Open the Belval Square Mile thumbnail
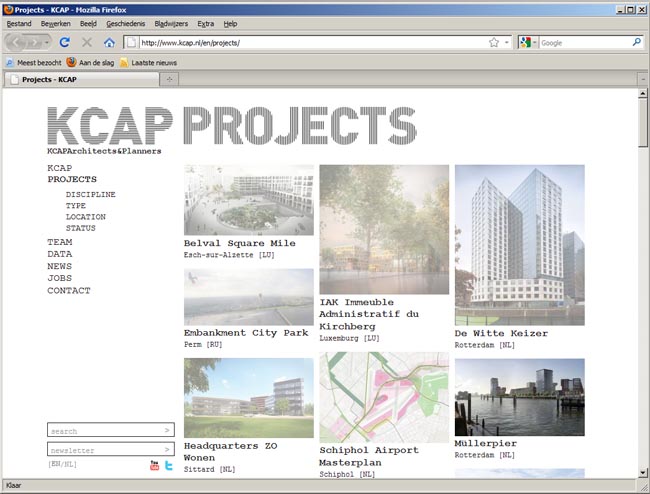 (249, 200)
